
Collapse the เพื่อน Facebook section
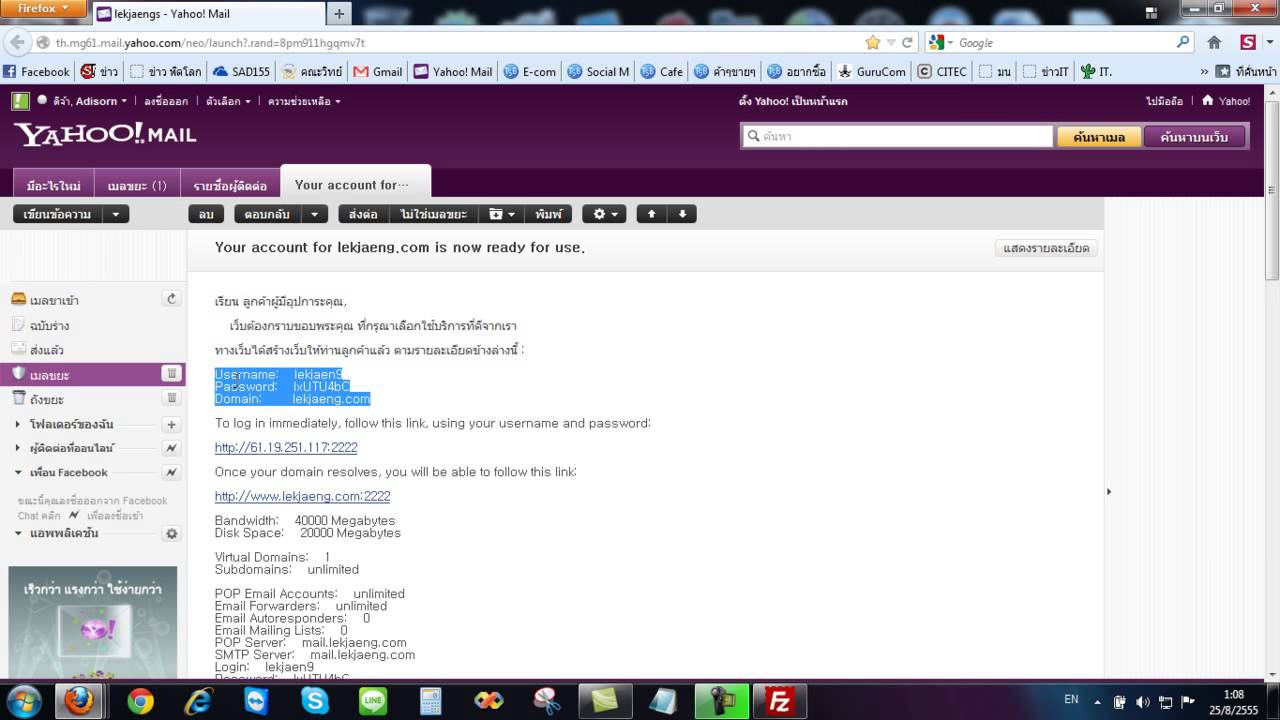pyautogui.click(x=18, y=472)
